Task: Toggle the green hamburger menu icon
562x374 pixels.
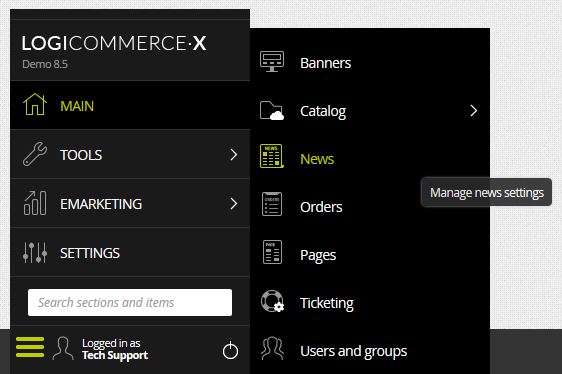Action: pyautogui.click(x=30, y=347)
